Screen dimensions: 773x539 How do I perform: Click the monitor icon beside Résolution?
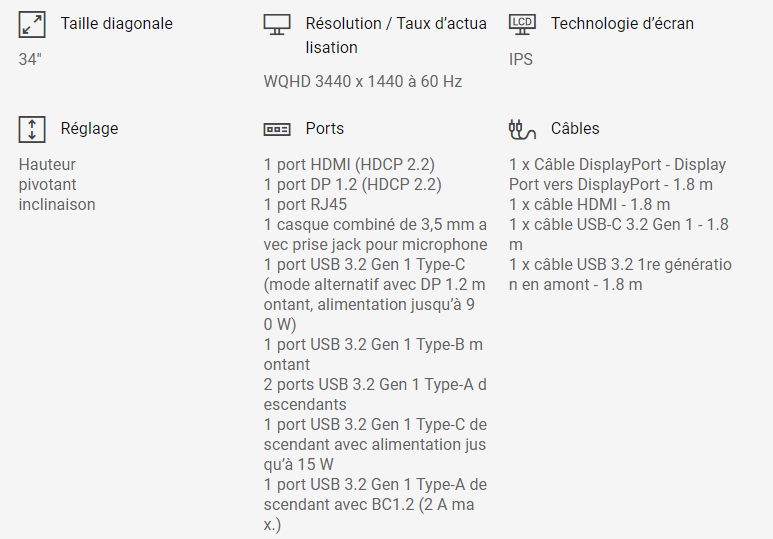277,24
